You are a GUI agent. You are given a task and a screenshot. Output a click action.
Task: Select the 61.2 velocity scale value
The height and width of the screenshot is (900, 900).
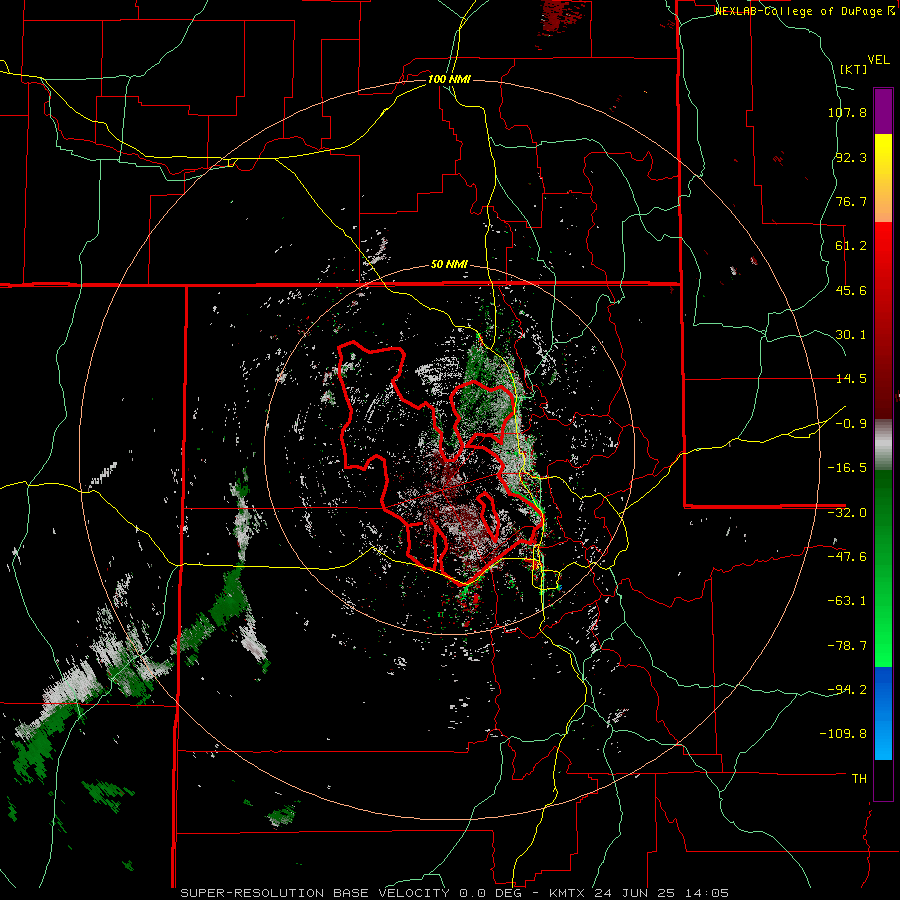pyautogui.click(x=851, y=246)
